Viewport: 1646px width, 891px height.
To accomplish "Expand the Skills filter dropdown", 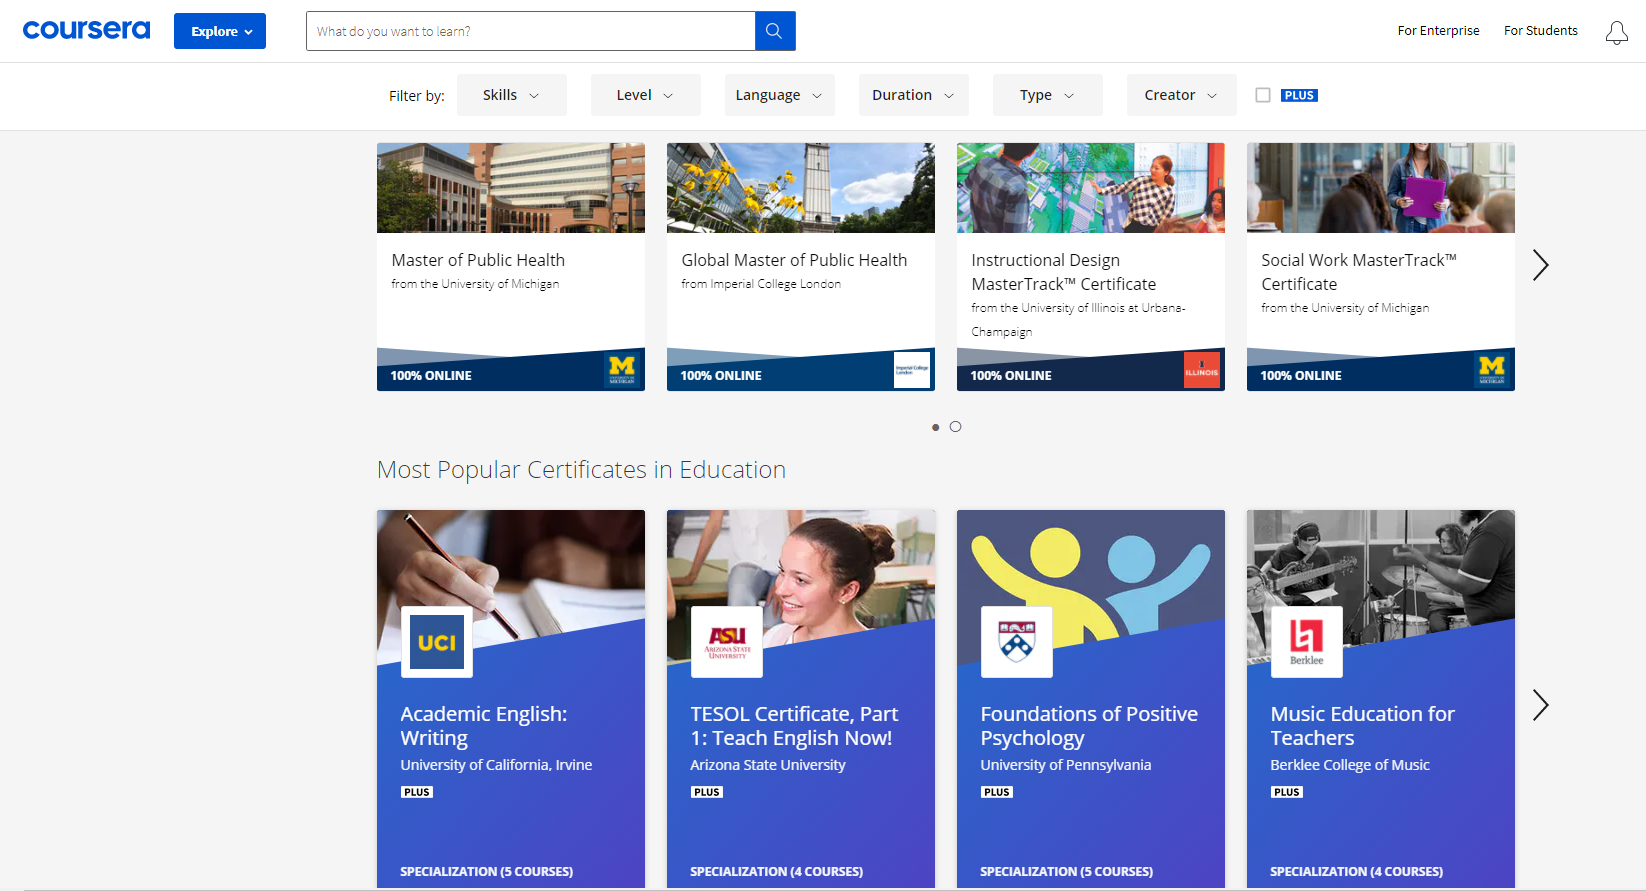I will coord(511,95).
